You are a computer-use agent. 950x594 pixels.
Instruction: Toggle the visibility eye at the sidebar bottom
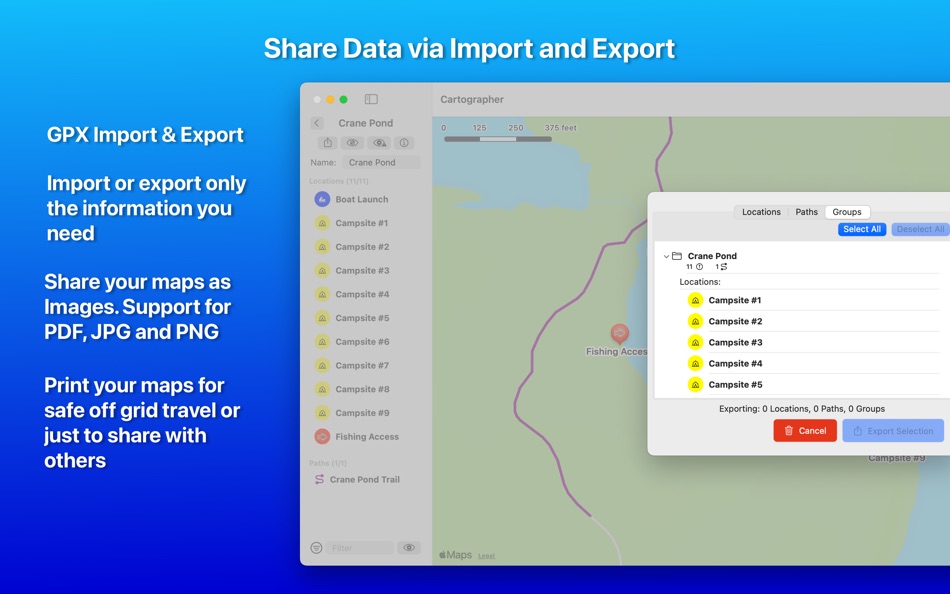[409, 547]
